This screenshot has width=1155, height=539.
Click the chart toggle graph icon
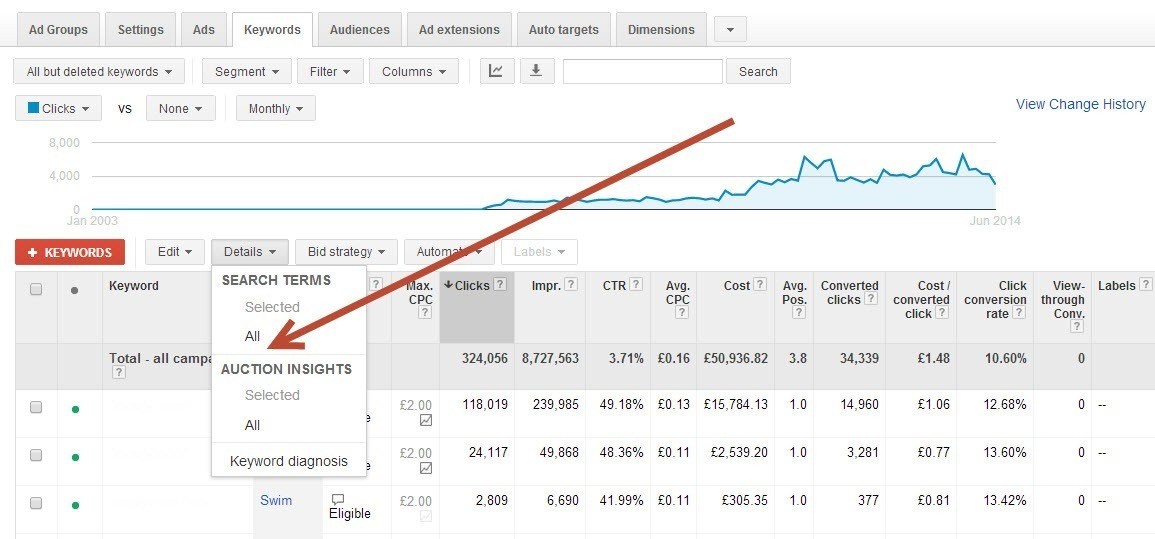click(x=496, y=71)
